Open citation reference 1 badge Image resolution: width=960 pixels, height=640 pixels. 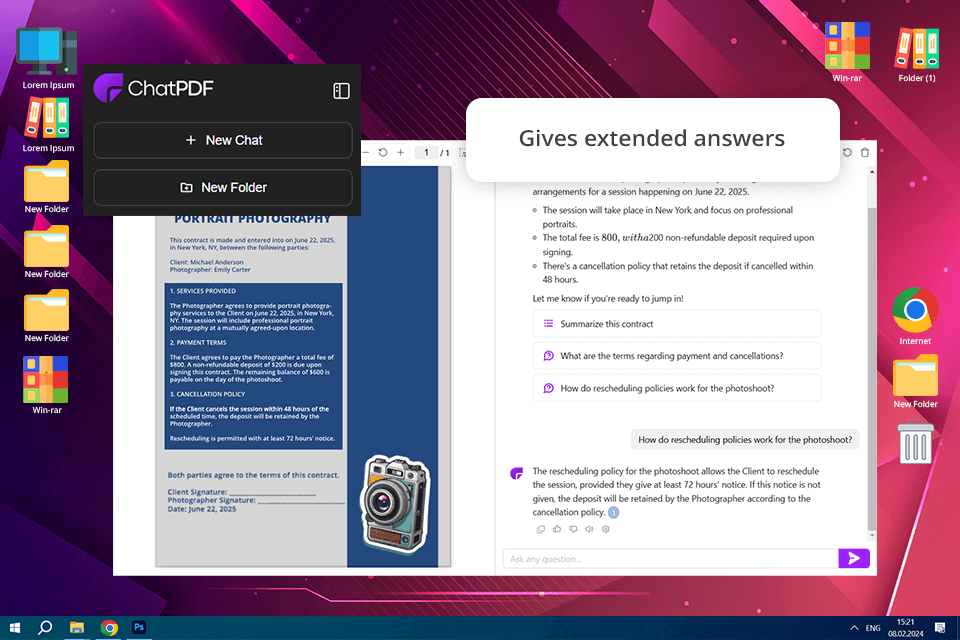tap(613, 513)
